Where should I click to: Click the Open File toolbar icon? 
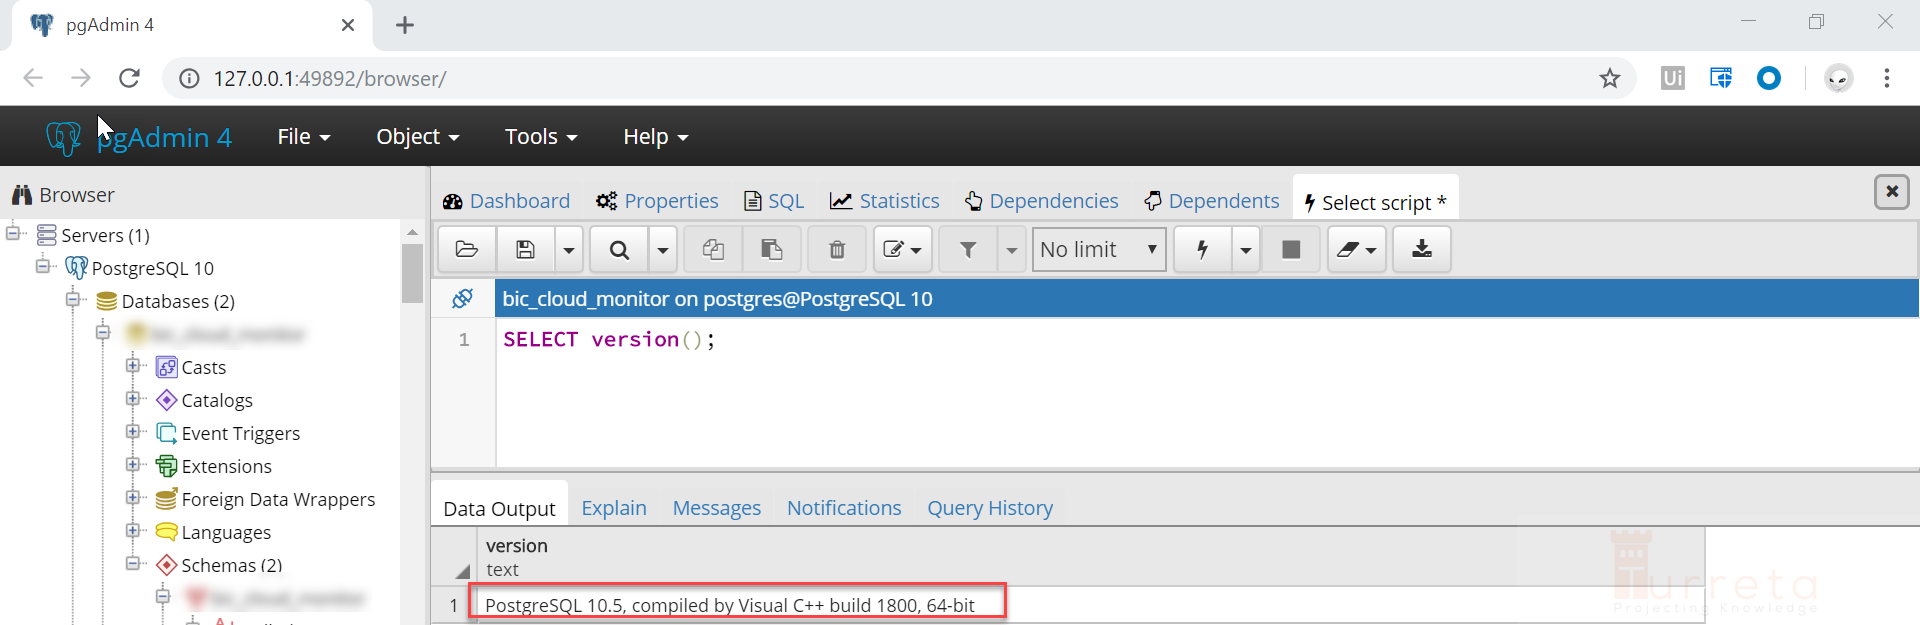[x=467, y=249]
